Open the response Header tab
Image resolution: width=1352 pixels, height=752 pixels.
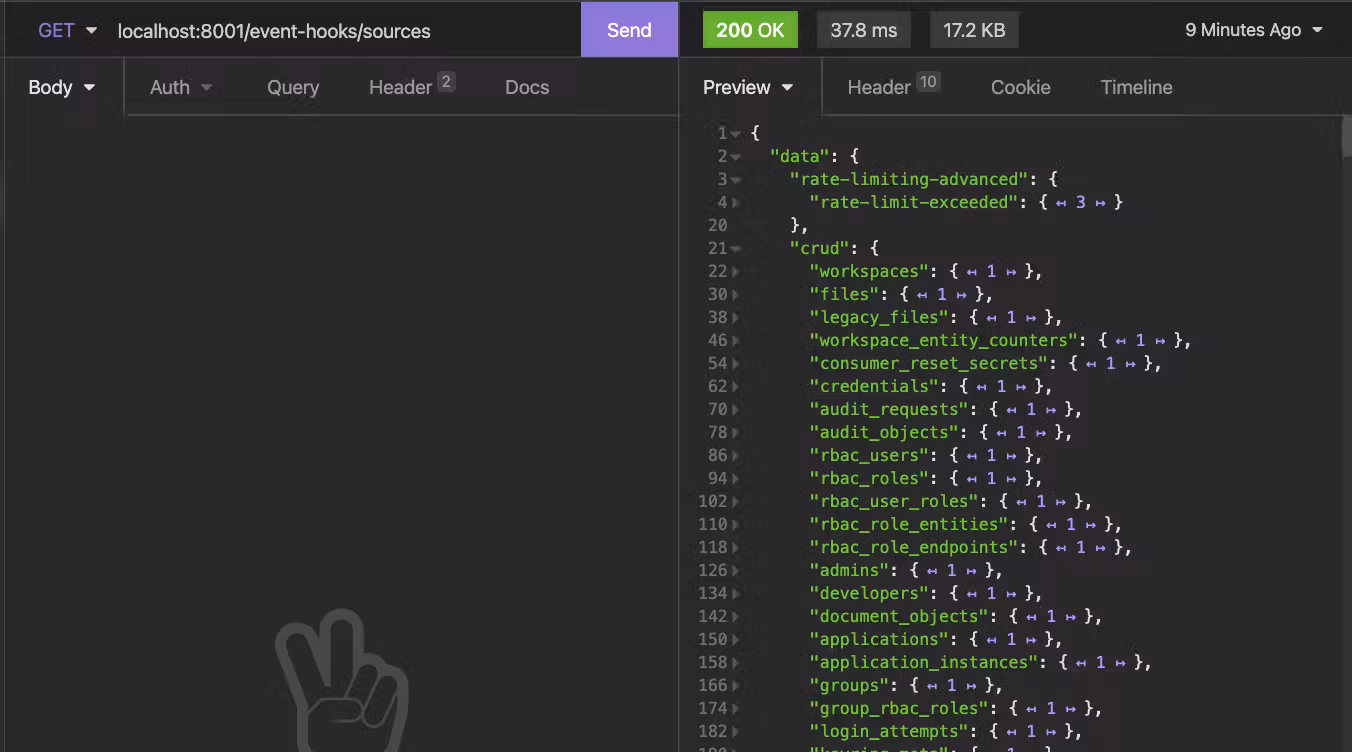click(892, 87)
